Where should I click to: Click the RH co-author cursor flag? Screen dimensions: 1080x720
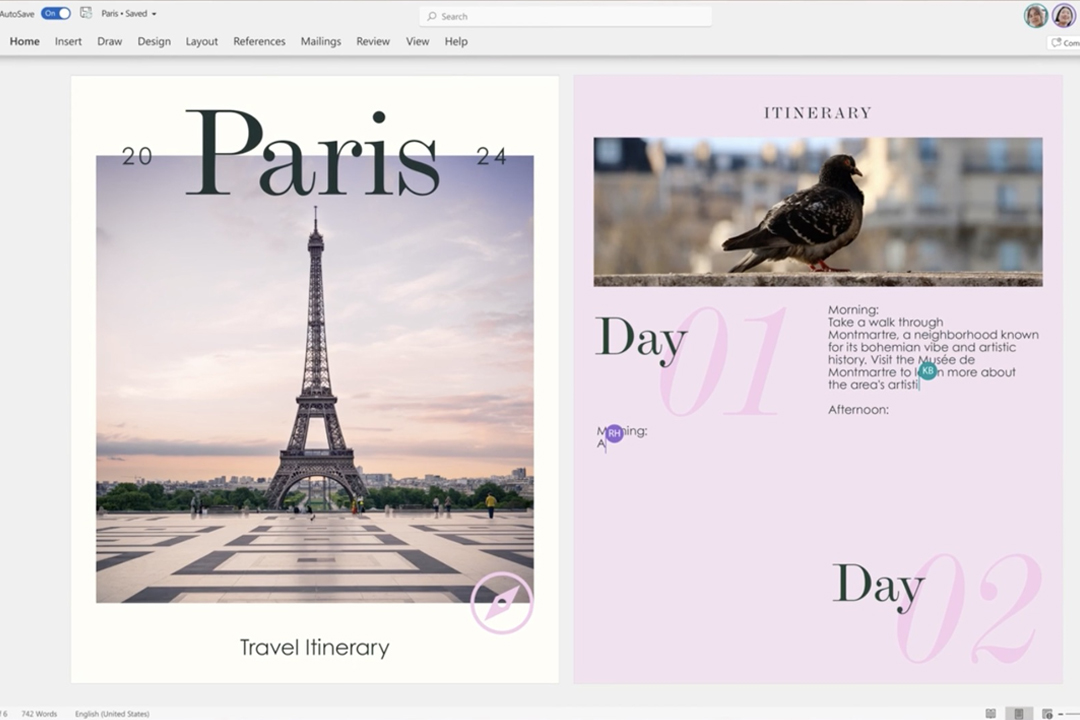[614, 433]
